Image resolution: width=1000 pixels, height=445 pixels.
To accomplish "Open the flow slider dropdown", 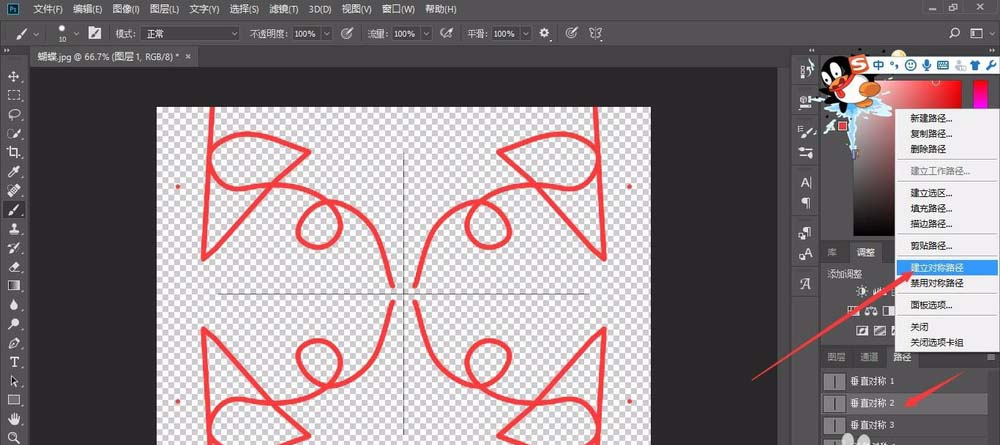I will point(427,33).
